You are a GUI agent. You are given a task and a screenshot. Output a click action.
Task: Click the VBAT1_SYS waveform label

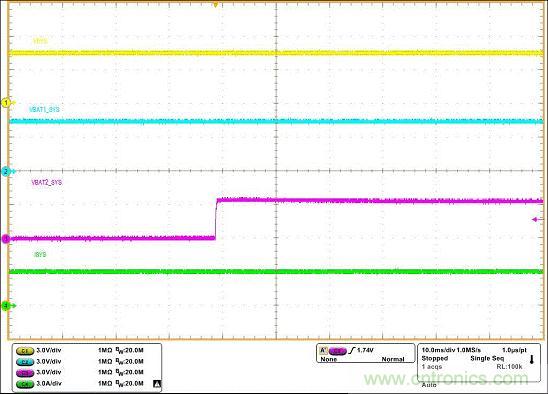44,110
